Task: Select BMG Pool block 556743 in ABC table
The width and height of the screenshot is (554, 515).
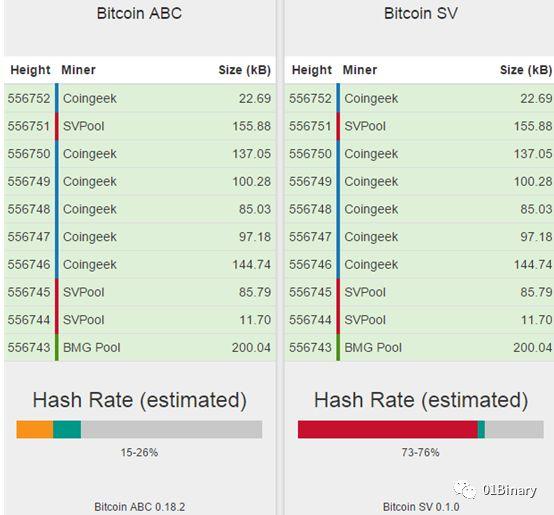Action: tap(140, 348)
